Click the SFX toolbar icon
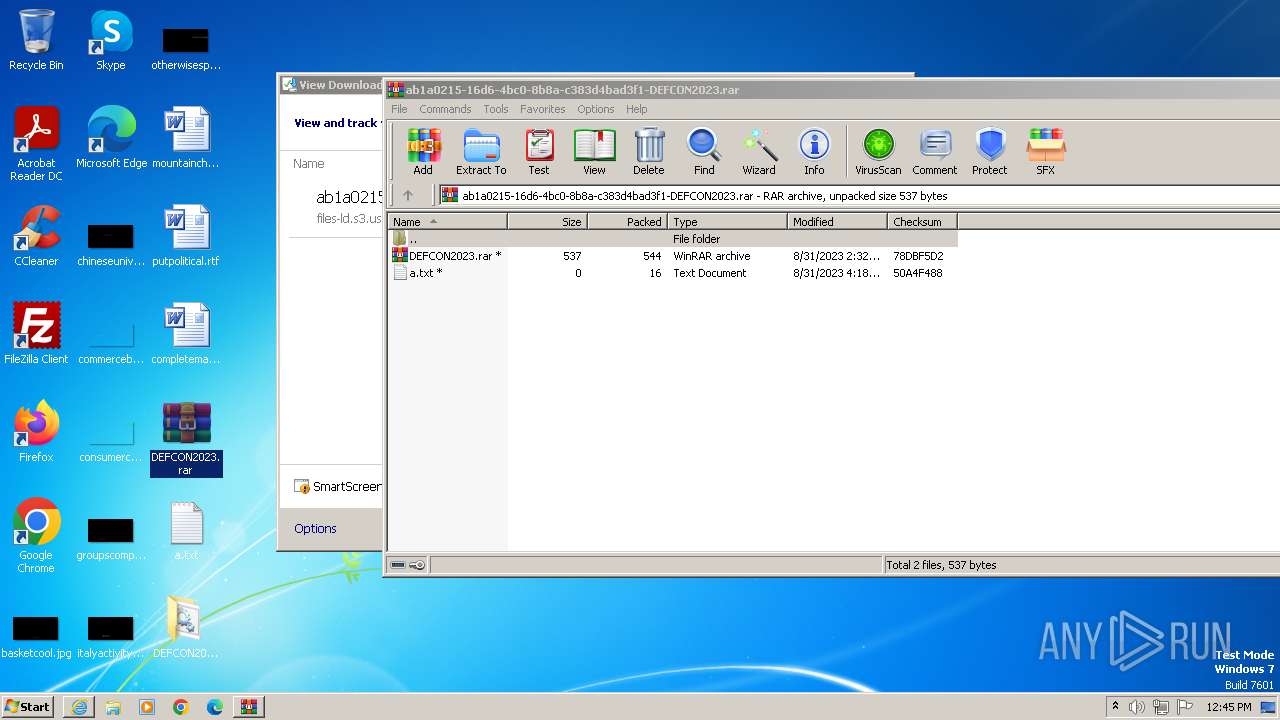The image size is (1280, 720). click(x=1045, y=152)
